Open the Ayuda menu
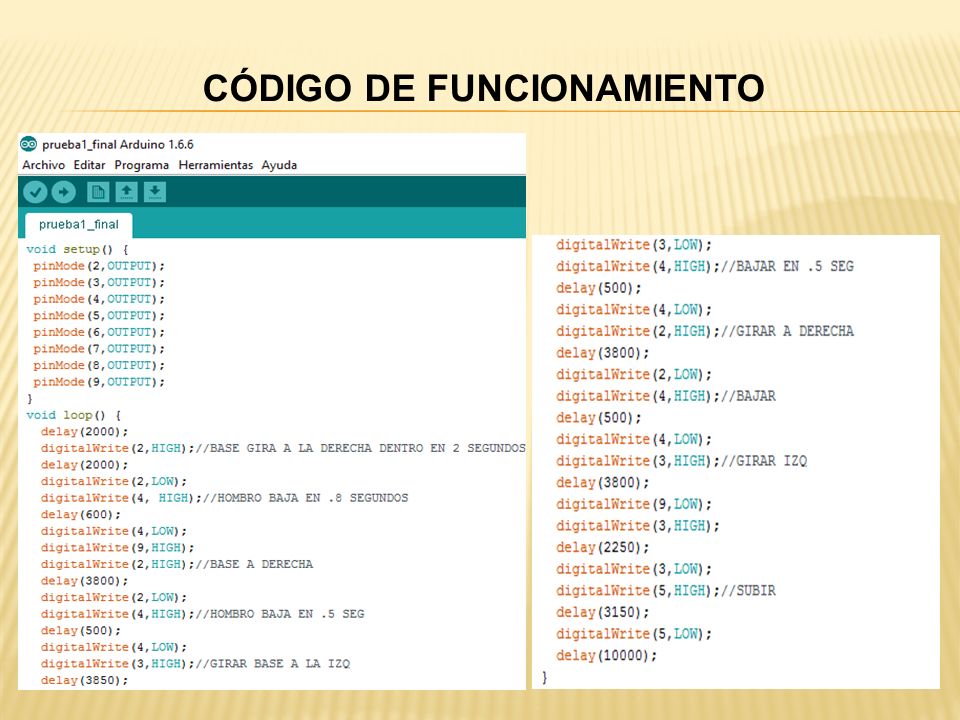The image size is (960, 720). pos(279,165)
